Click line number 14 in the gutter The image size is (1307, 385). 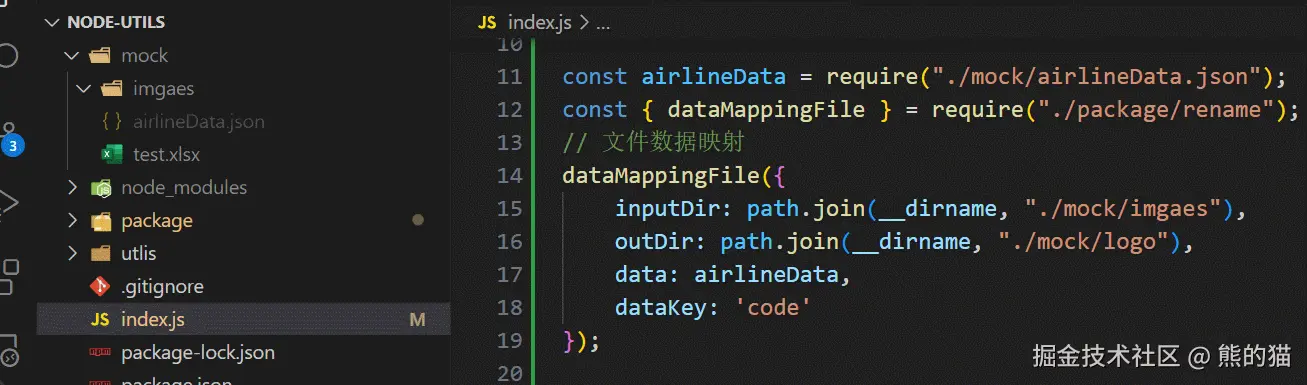point(509,176)
